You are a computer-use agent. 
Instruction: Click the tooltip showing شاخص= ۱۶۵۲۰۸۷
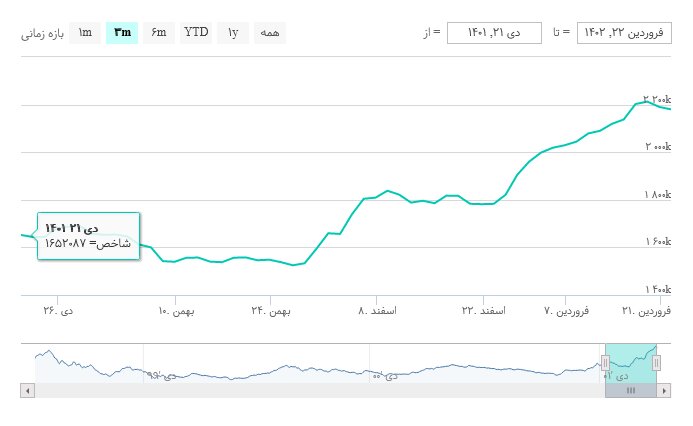87,236
